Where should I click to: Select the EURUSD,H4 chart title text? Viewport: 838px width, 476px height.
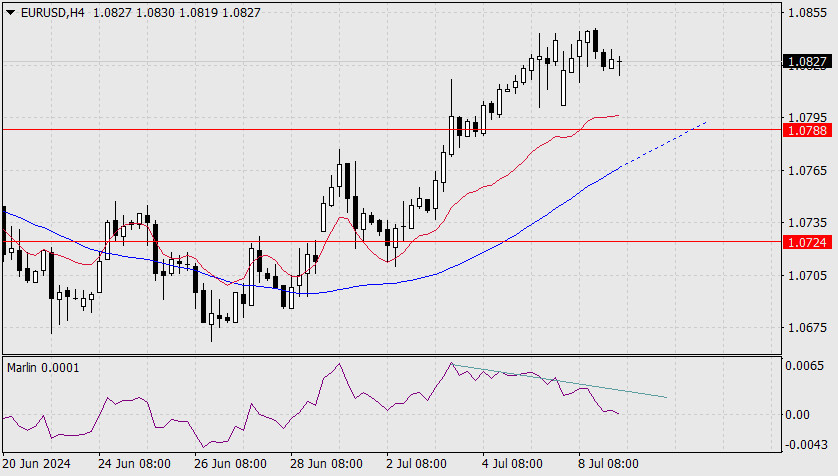(x=52, y=12)
